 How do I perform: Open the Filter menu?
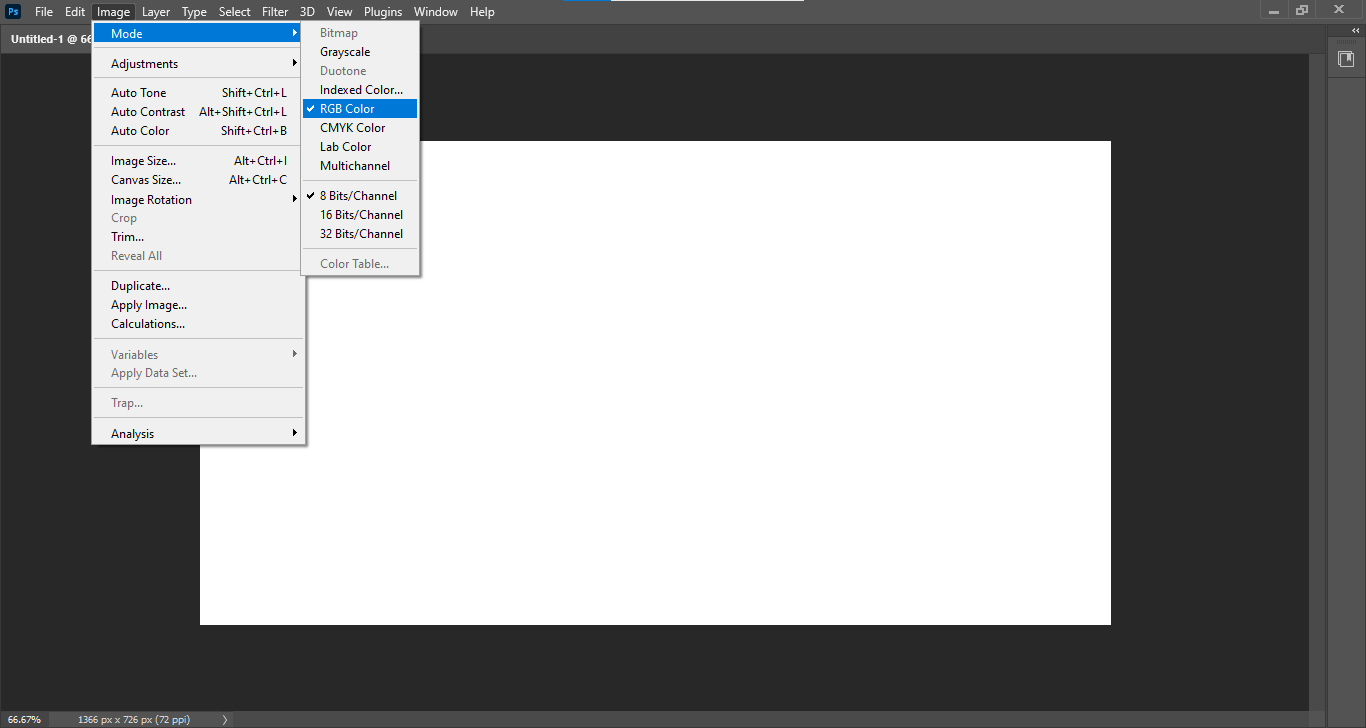[x=275, y=12]
